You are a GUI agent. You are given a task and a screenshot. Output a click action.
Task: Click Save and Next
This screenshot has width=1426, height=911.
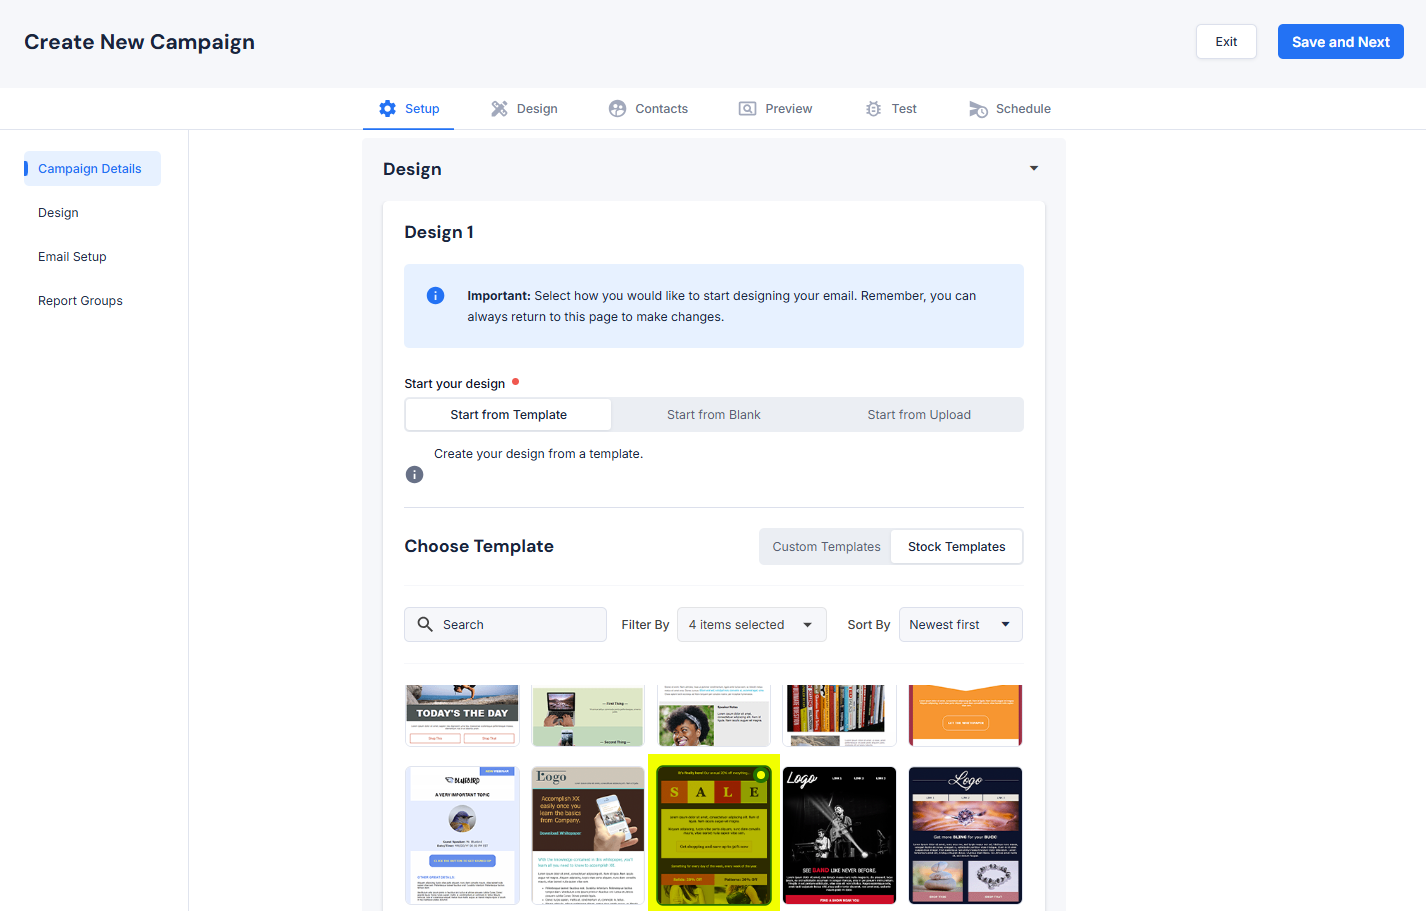[1340, 41]
